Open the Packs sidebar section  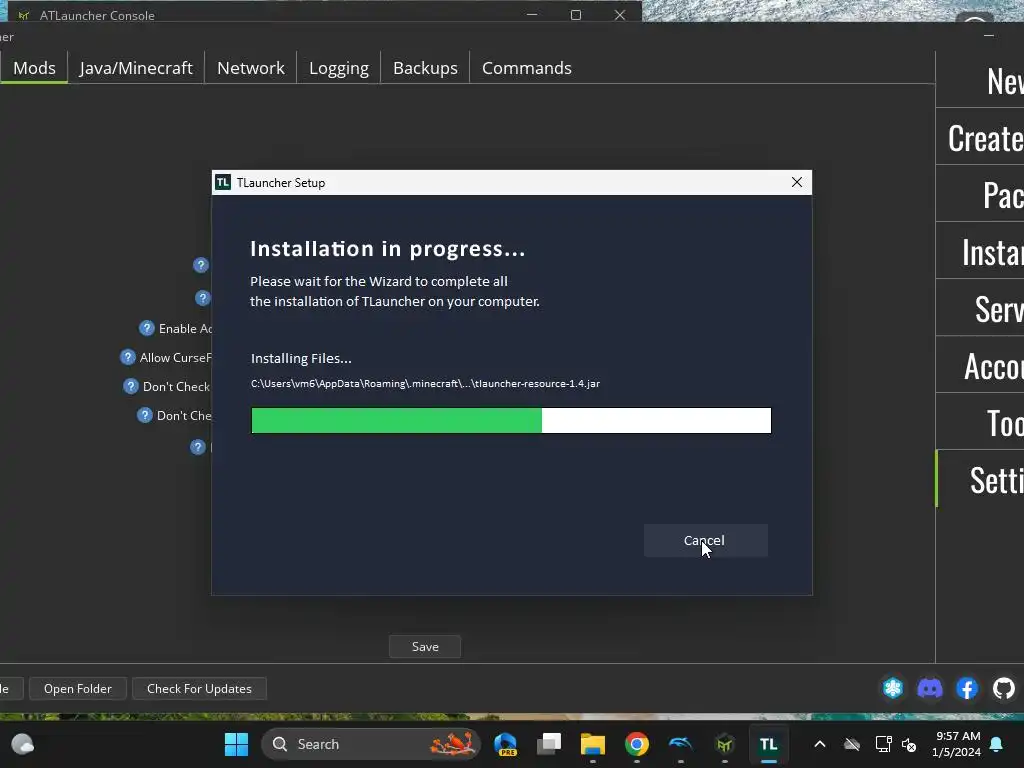(980, 194)
